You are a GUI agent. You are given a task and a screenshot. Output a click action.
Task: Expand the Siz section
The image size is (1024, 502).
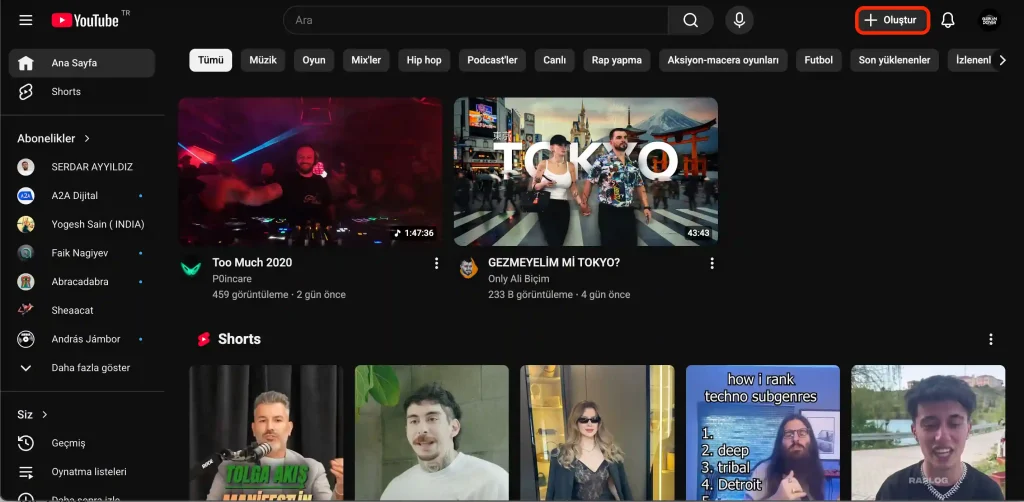click(x=33, y=415)
